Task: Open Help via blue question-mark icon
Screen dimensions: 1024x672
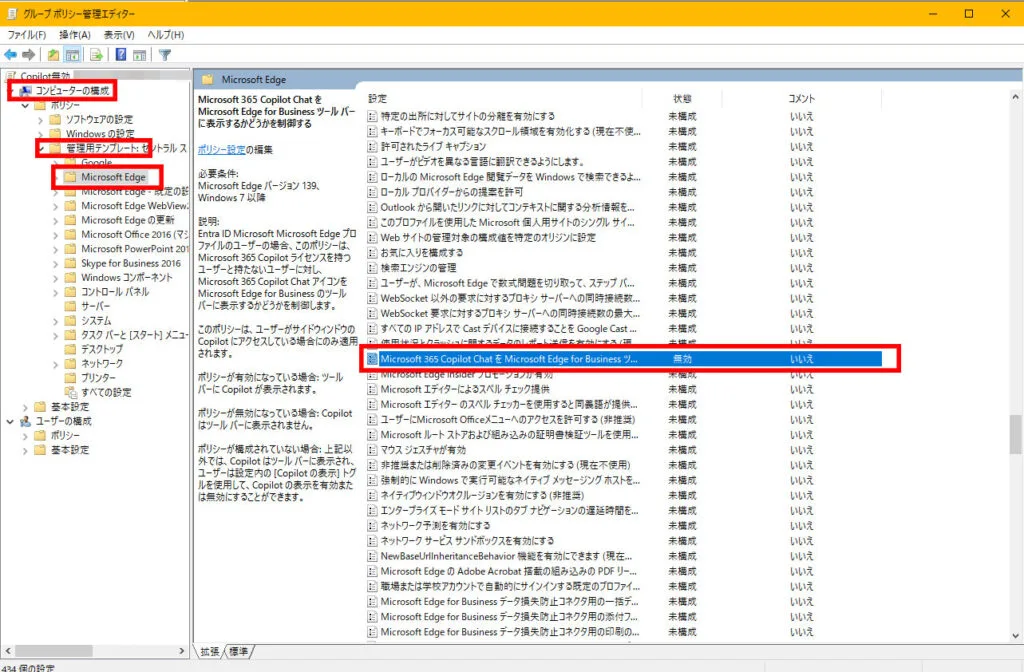Action: click(x=121, y=55)
